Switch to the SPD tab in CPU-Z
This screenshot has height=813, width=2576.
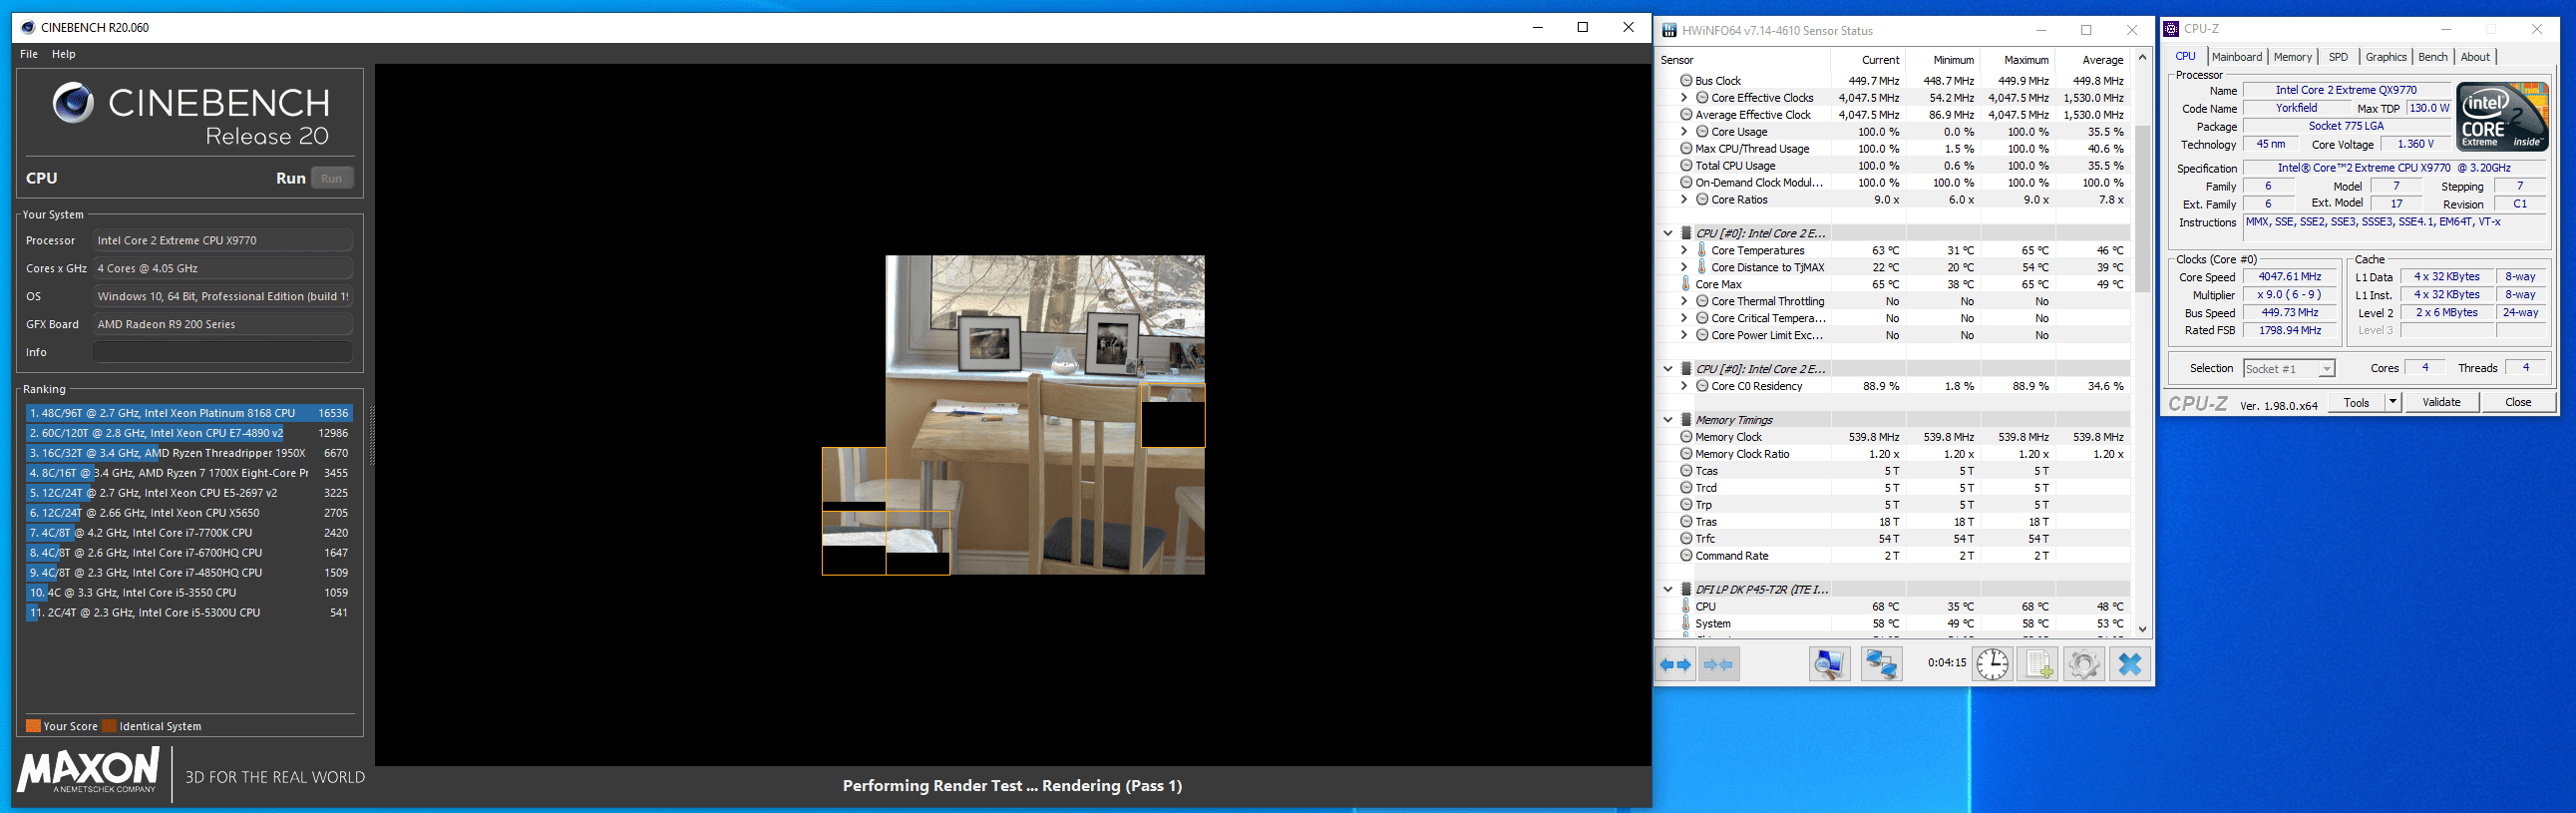pyautogui.click(x=2338, y=57)
